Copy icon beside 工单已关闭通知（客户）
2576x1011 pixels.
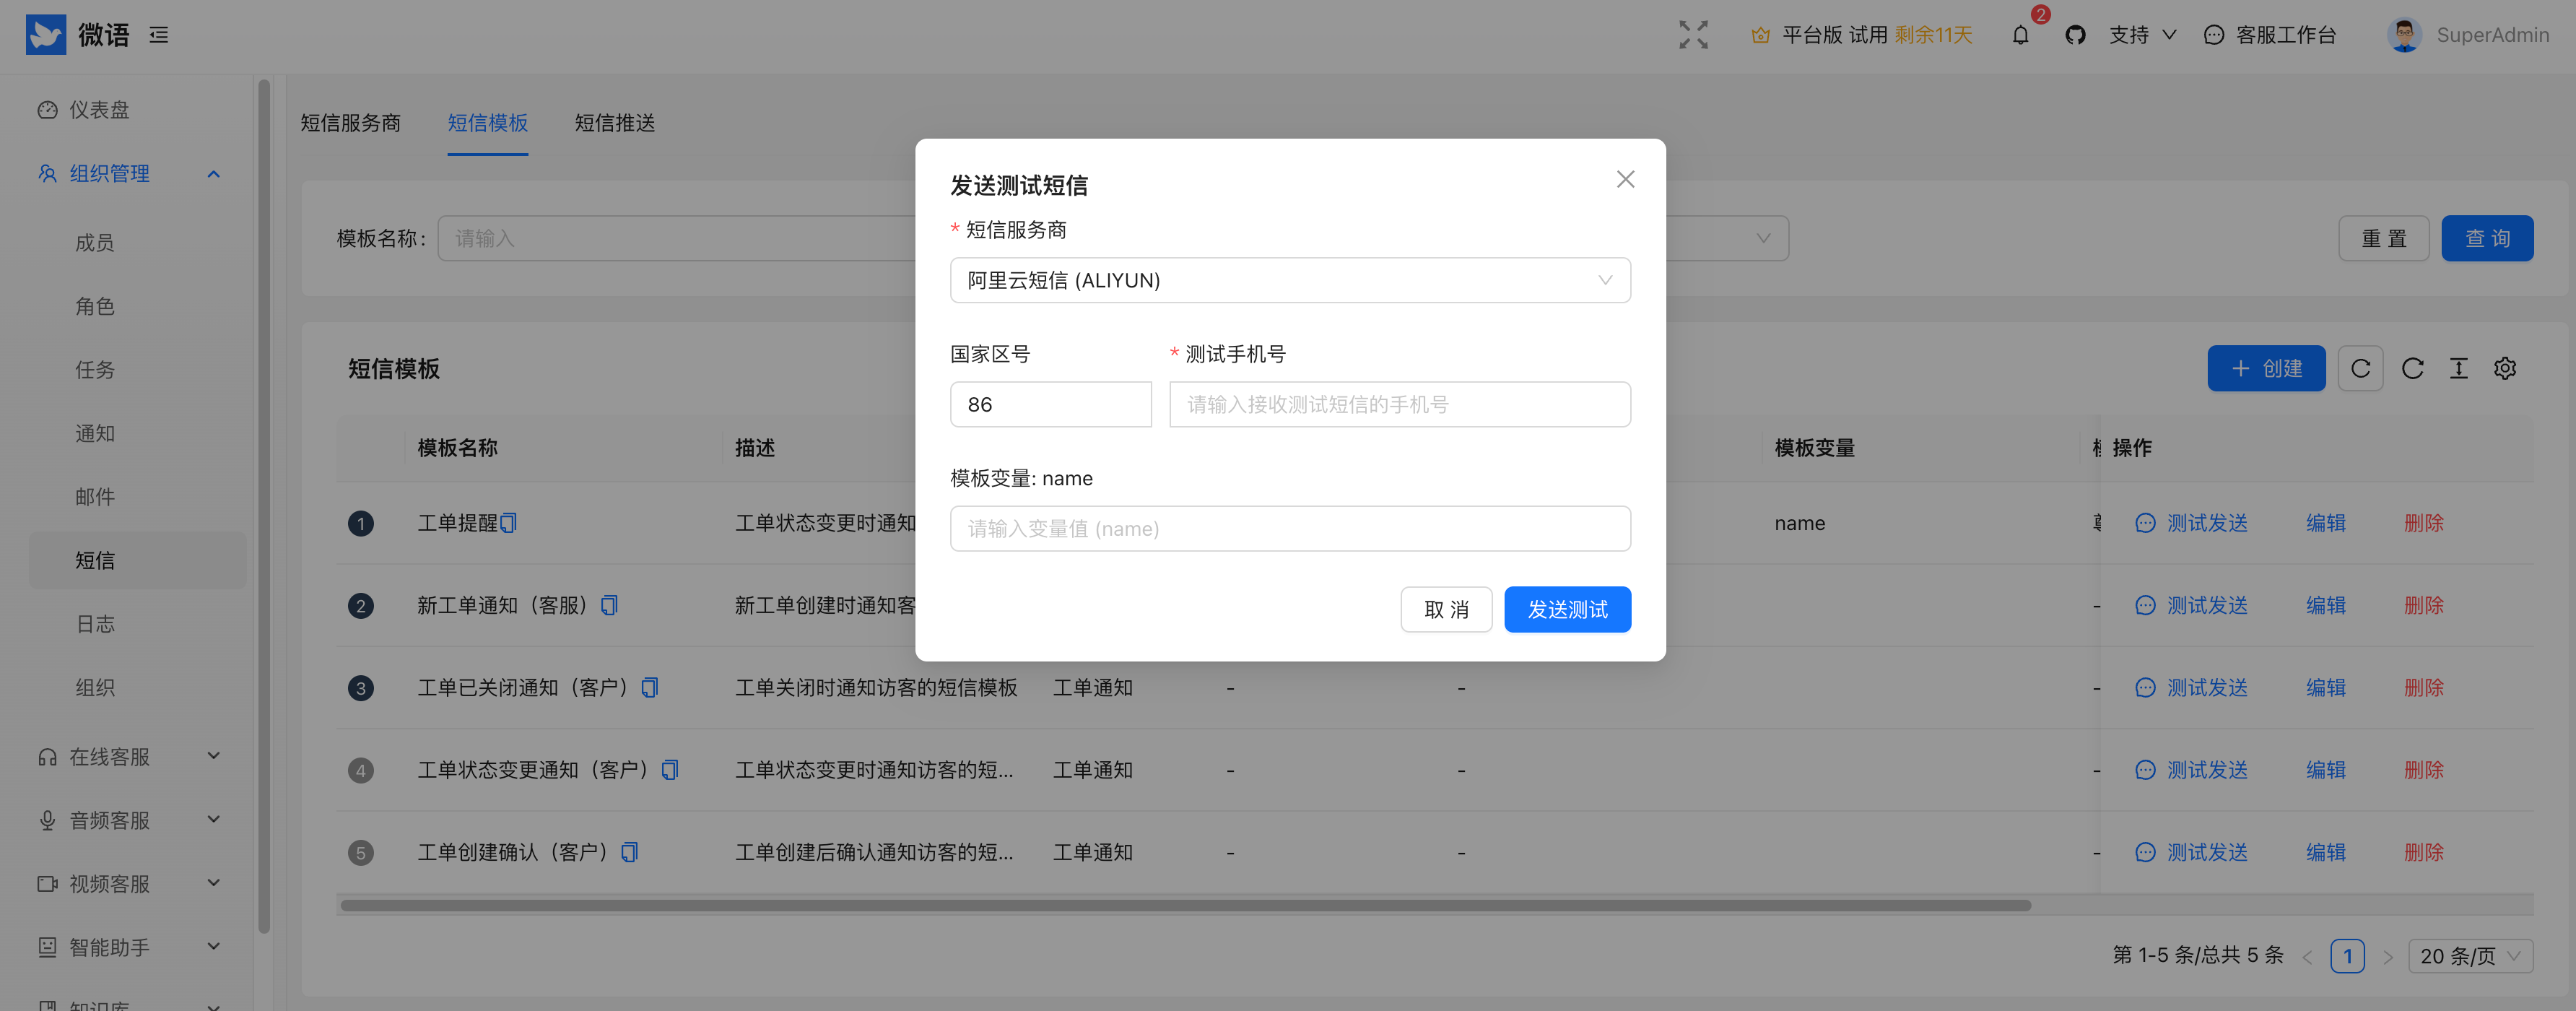point(649,688)
